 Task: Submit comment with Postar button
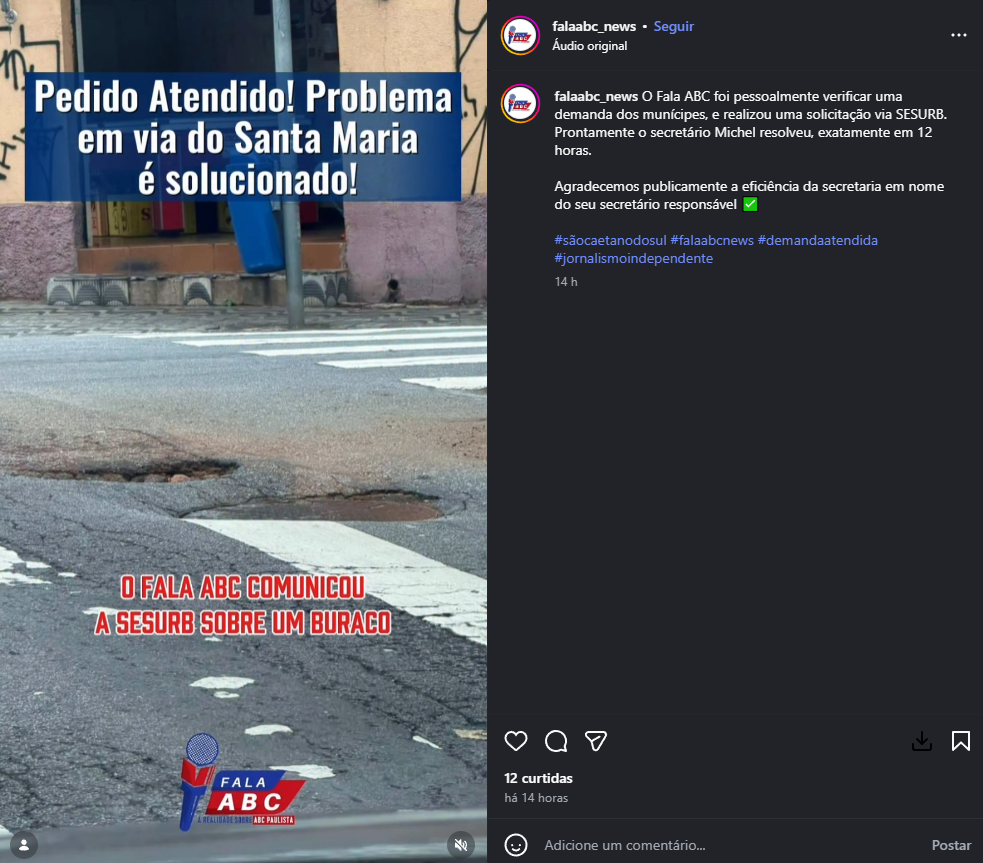click(x=951, y=845)
